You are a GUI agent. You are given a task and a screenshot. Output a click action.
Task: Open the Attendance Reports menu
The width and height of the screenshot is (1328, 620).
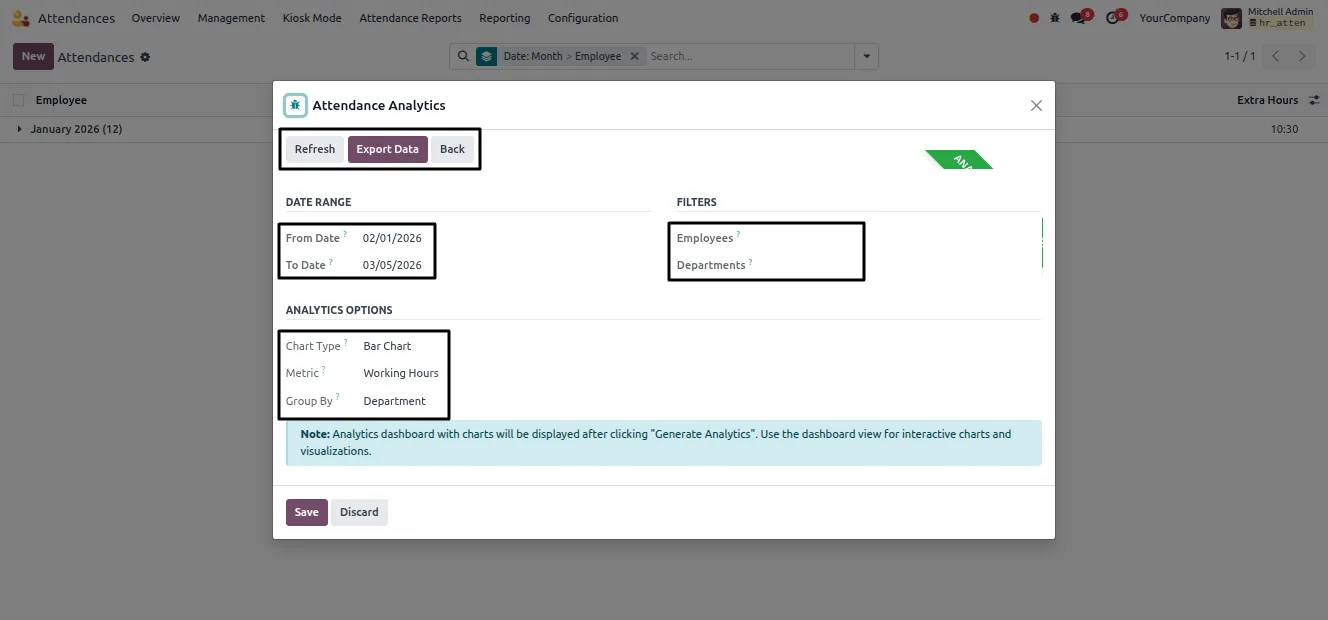point(411,18)
